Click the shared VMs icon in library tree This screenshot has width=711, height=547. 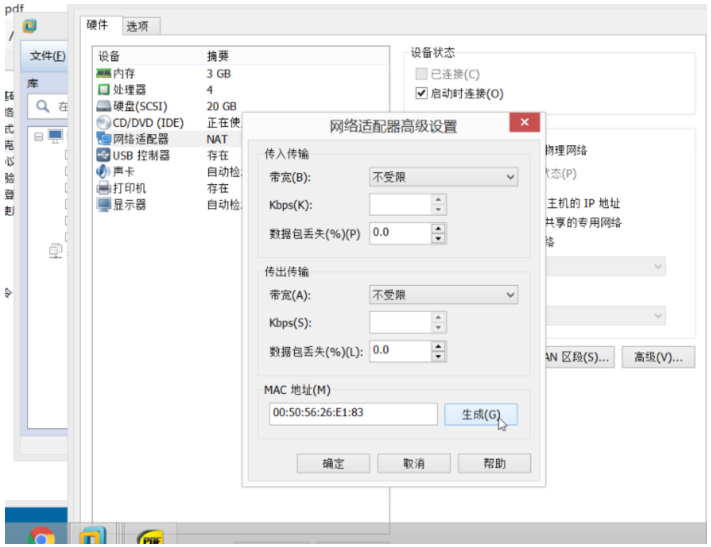[56, 251]
